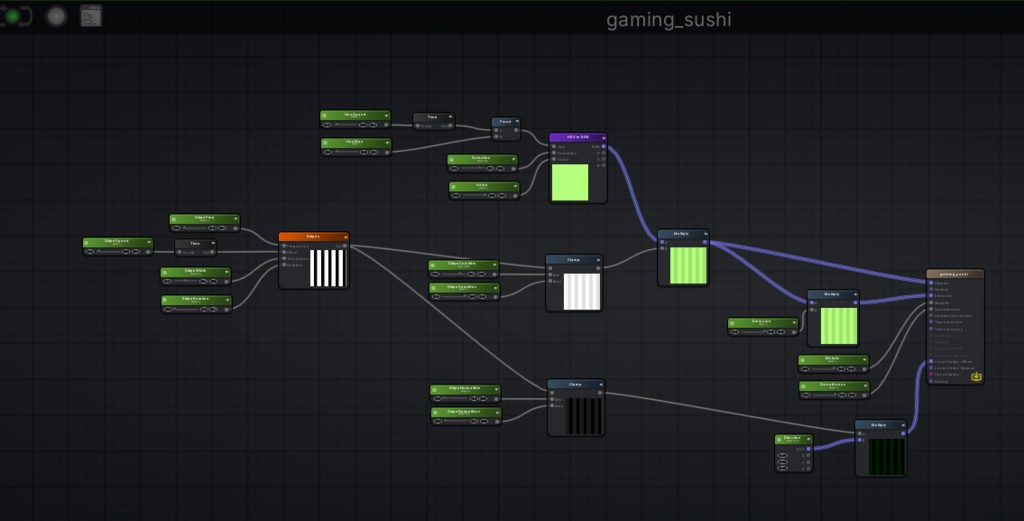Image resolution: width=1024 pixels, height=521 pixels.
Task: Open dropdown on Time node after StripeSpeed
Action: pos(212,244)
